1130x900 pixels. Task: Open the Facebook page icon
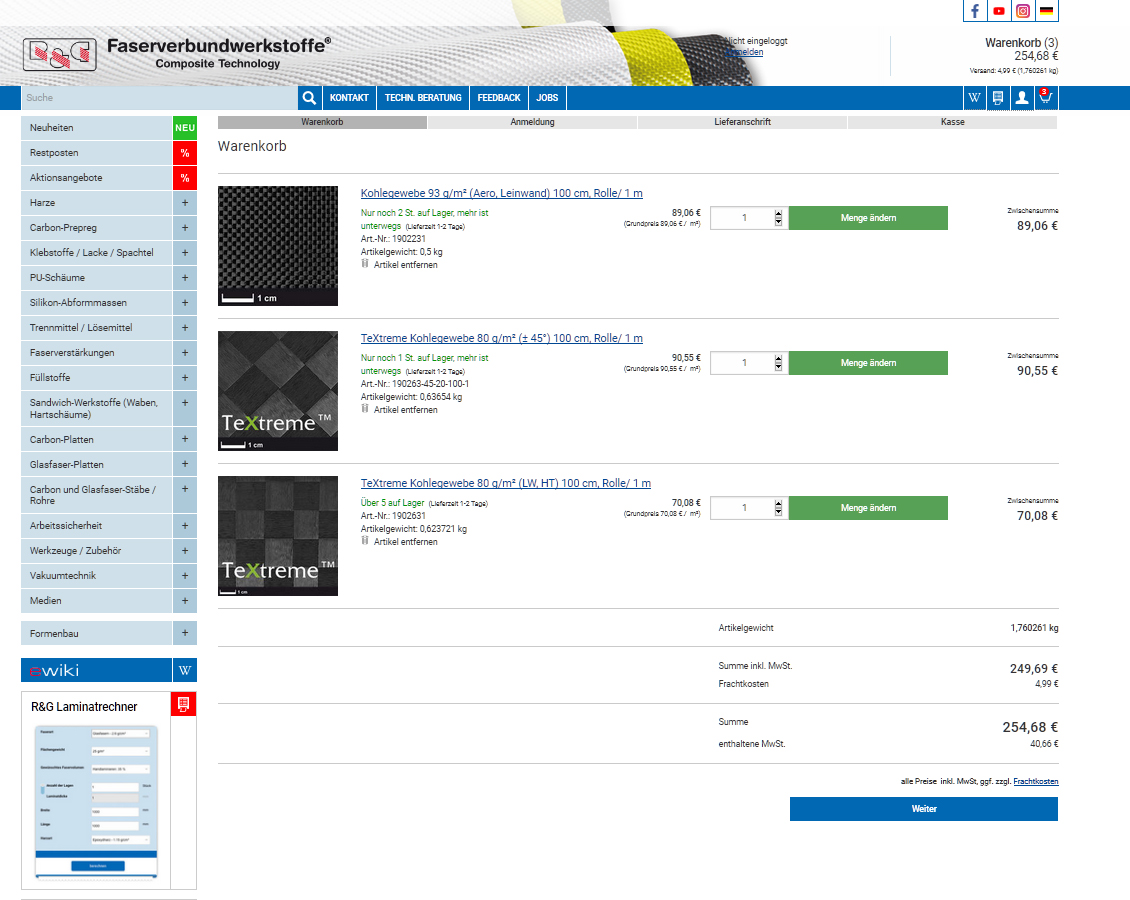975,11
